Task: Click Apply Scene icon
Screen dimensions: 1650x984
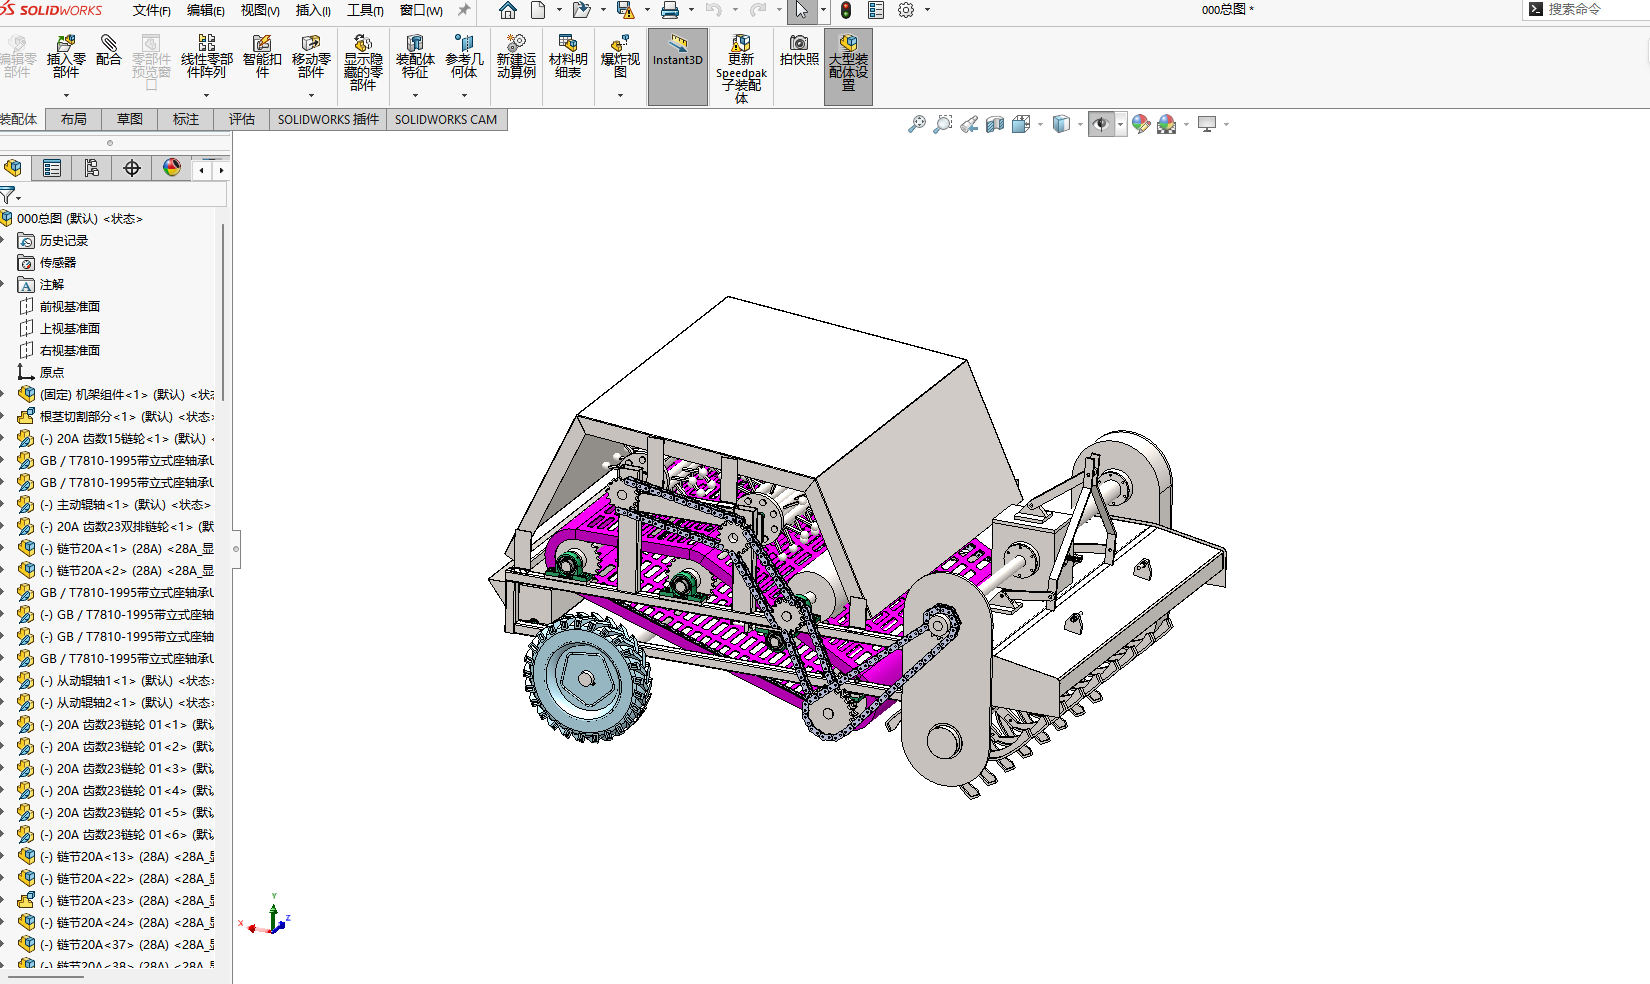Action: coord(1166,124)
